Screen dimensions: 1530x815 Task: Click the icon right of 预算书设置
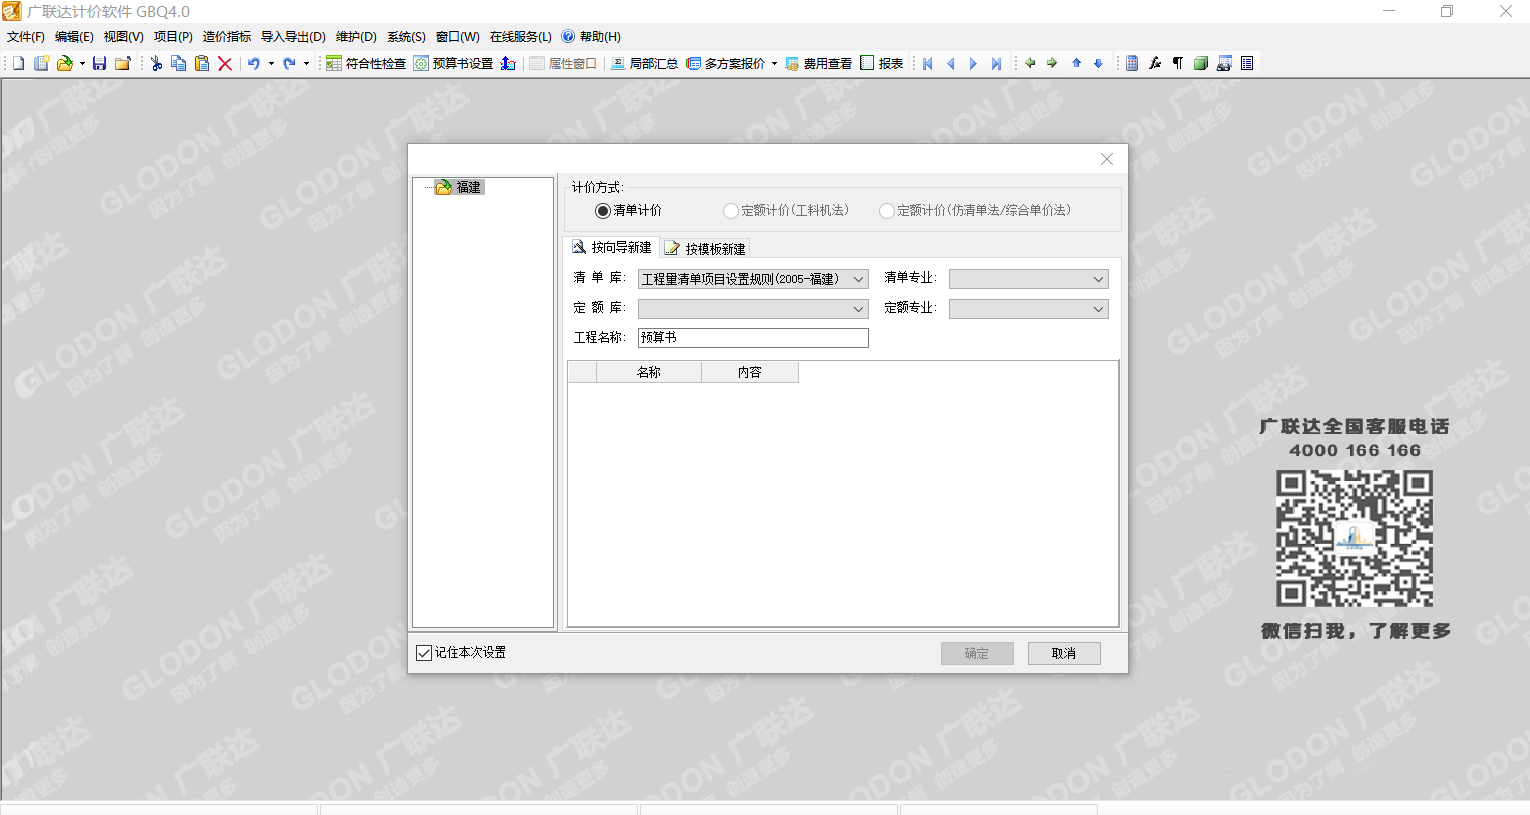tap(508, 63)
